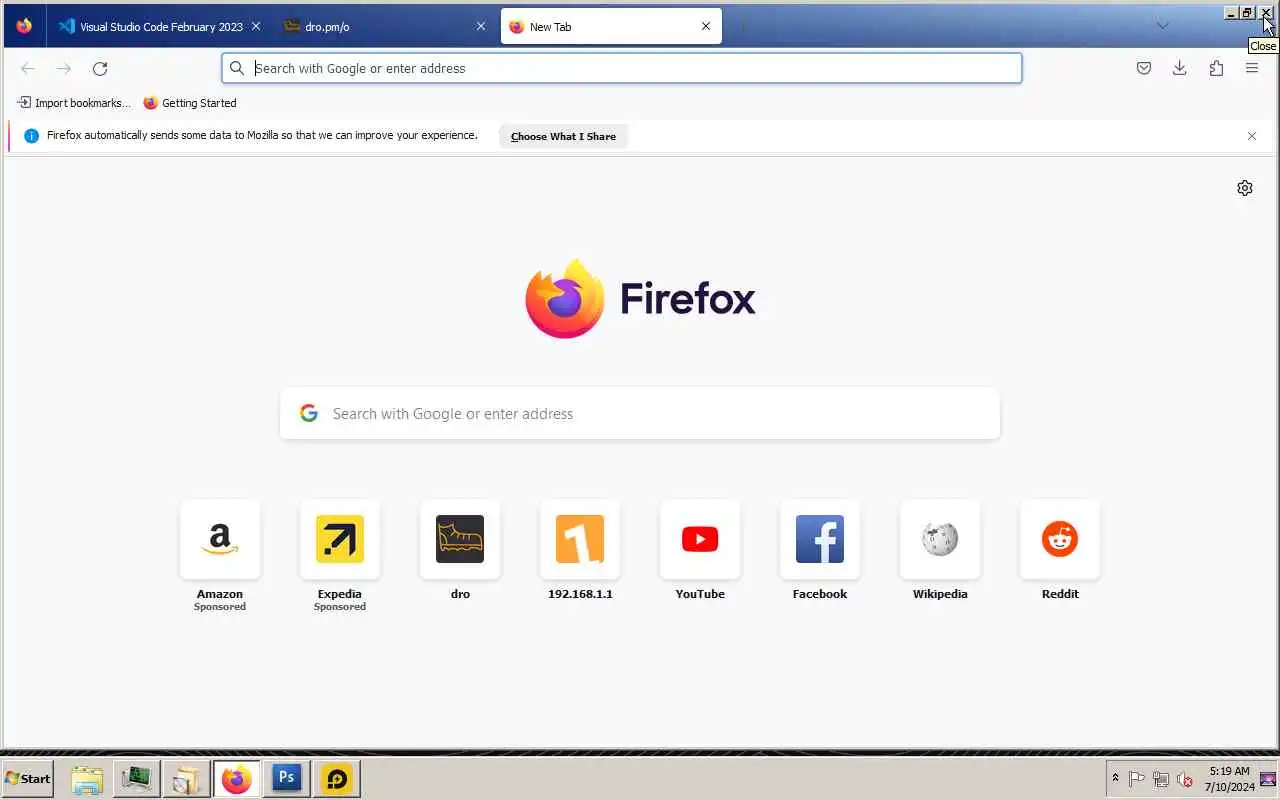The height and width of the screenshot is (800, 1280).
Task: Open the Downloads panel
Action: click(x=1180, y=68)
